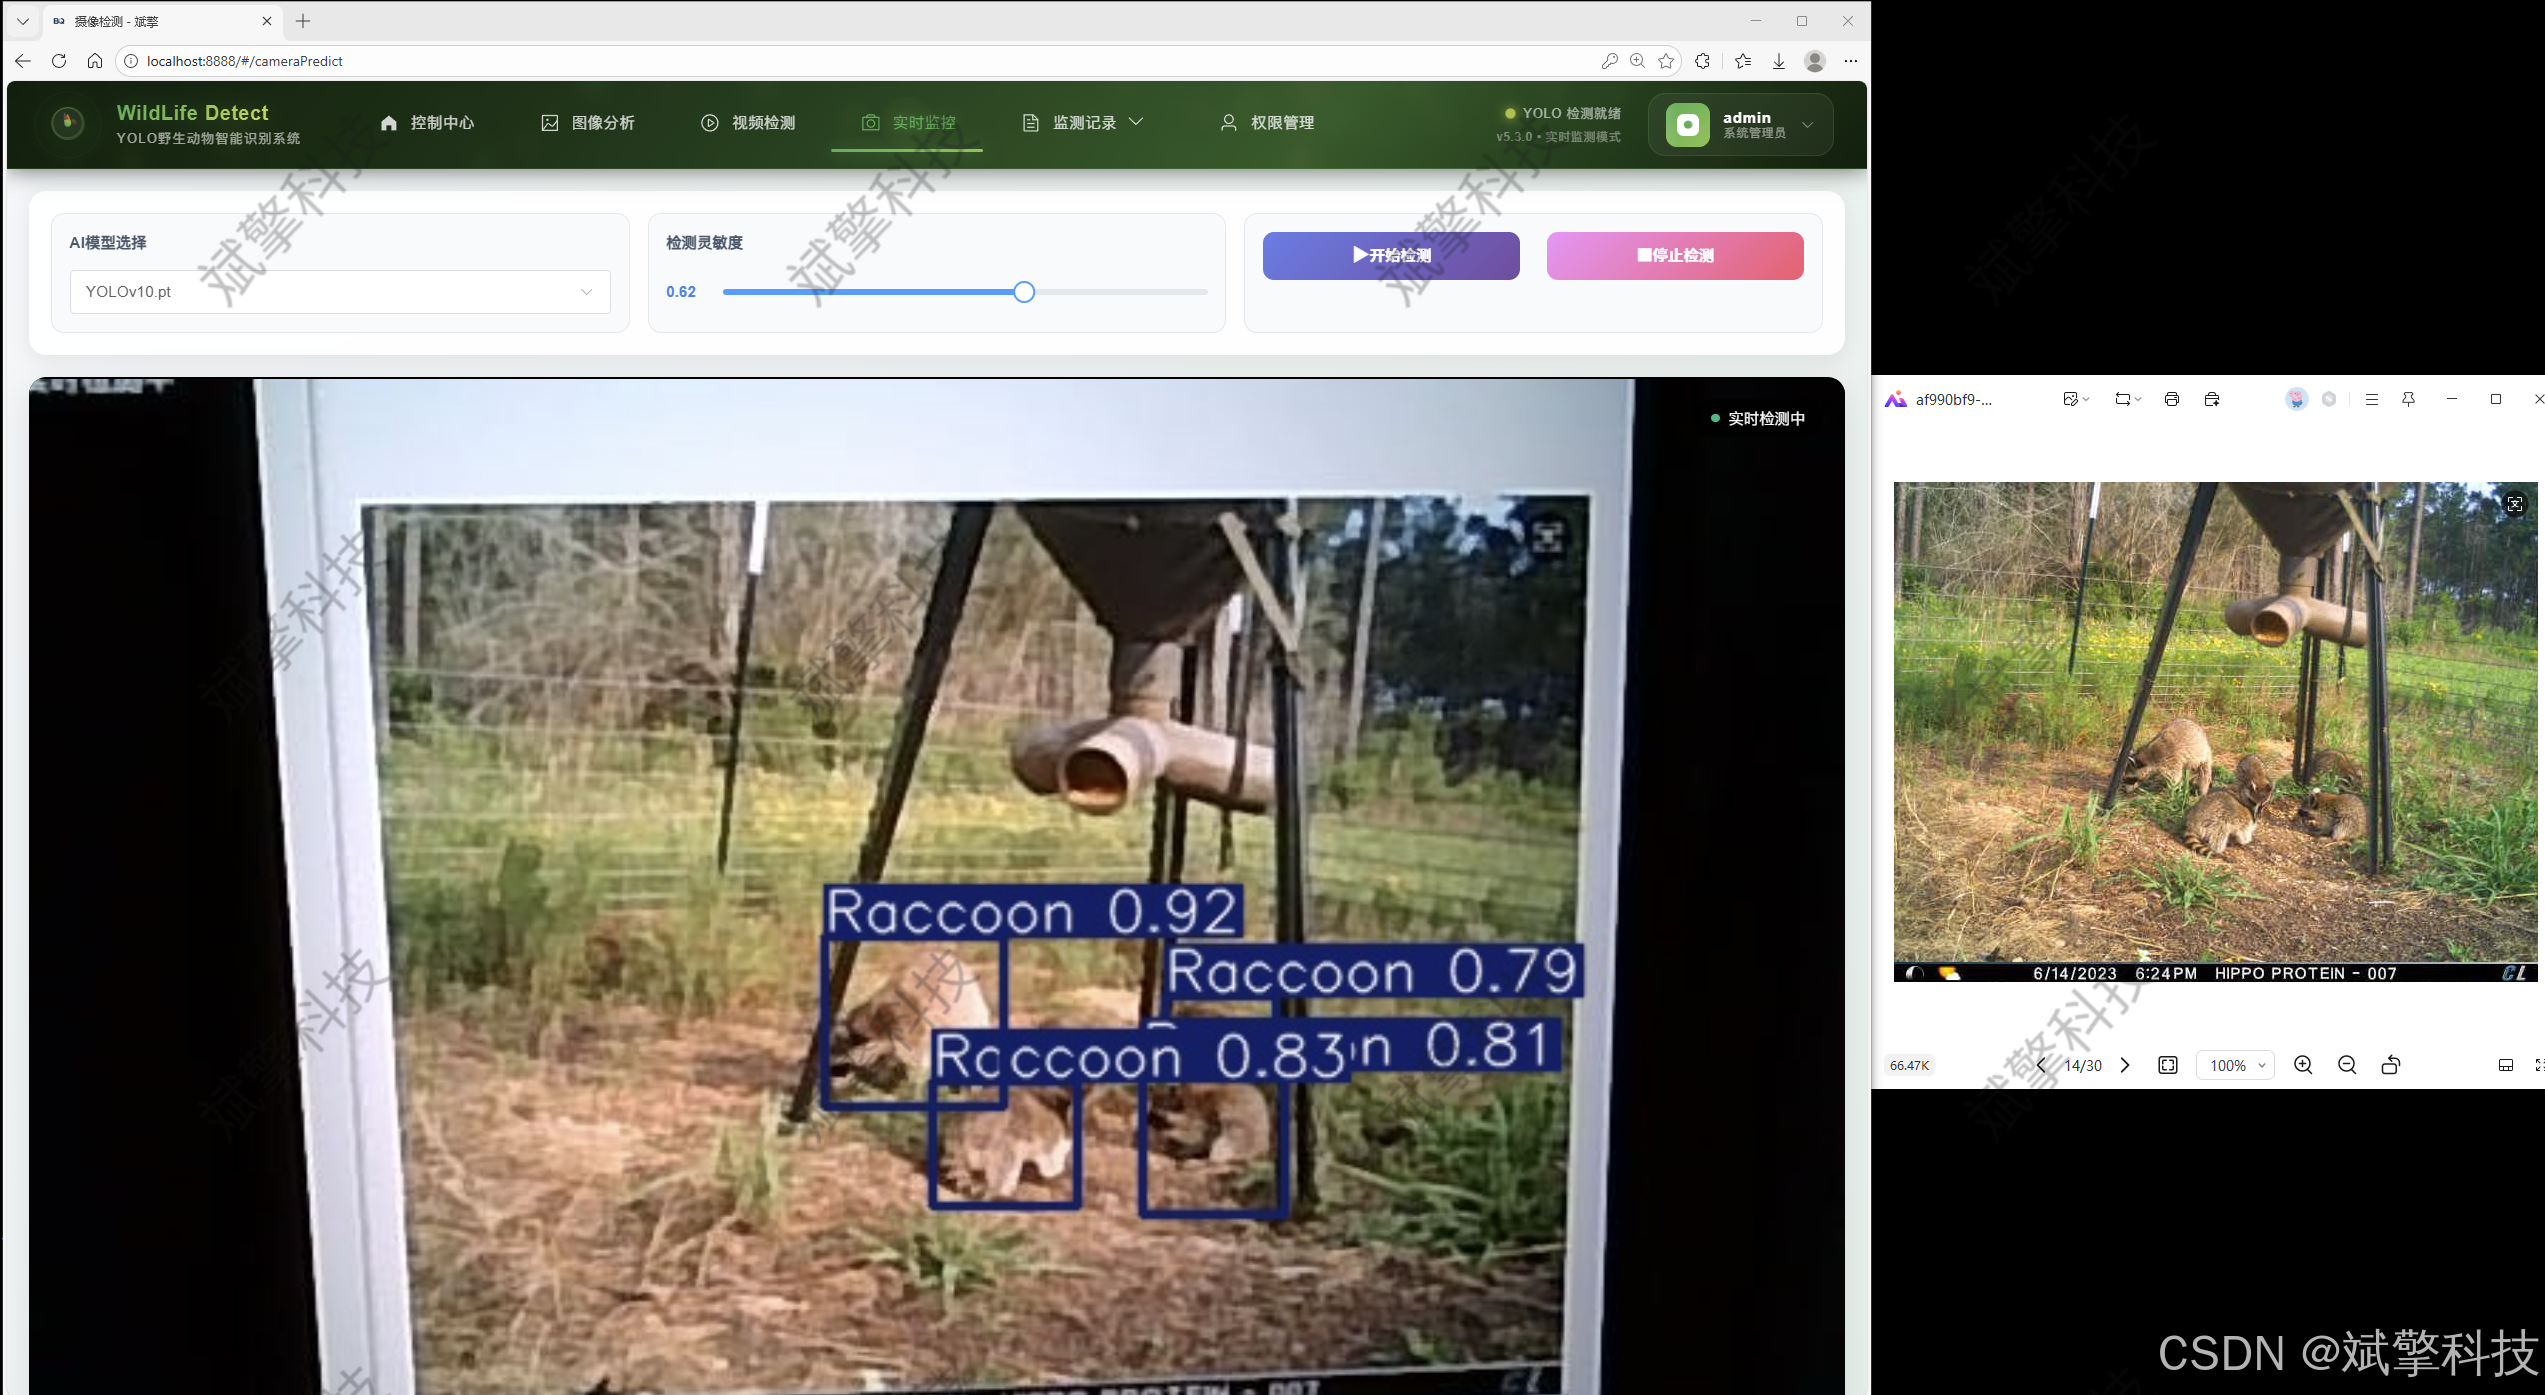2545x1395 pixels.
Task: Click the fit-to-window icon in viewer
Action: click(2168, 1065)
